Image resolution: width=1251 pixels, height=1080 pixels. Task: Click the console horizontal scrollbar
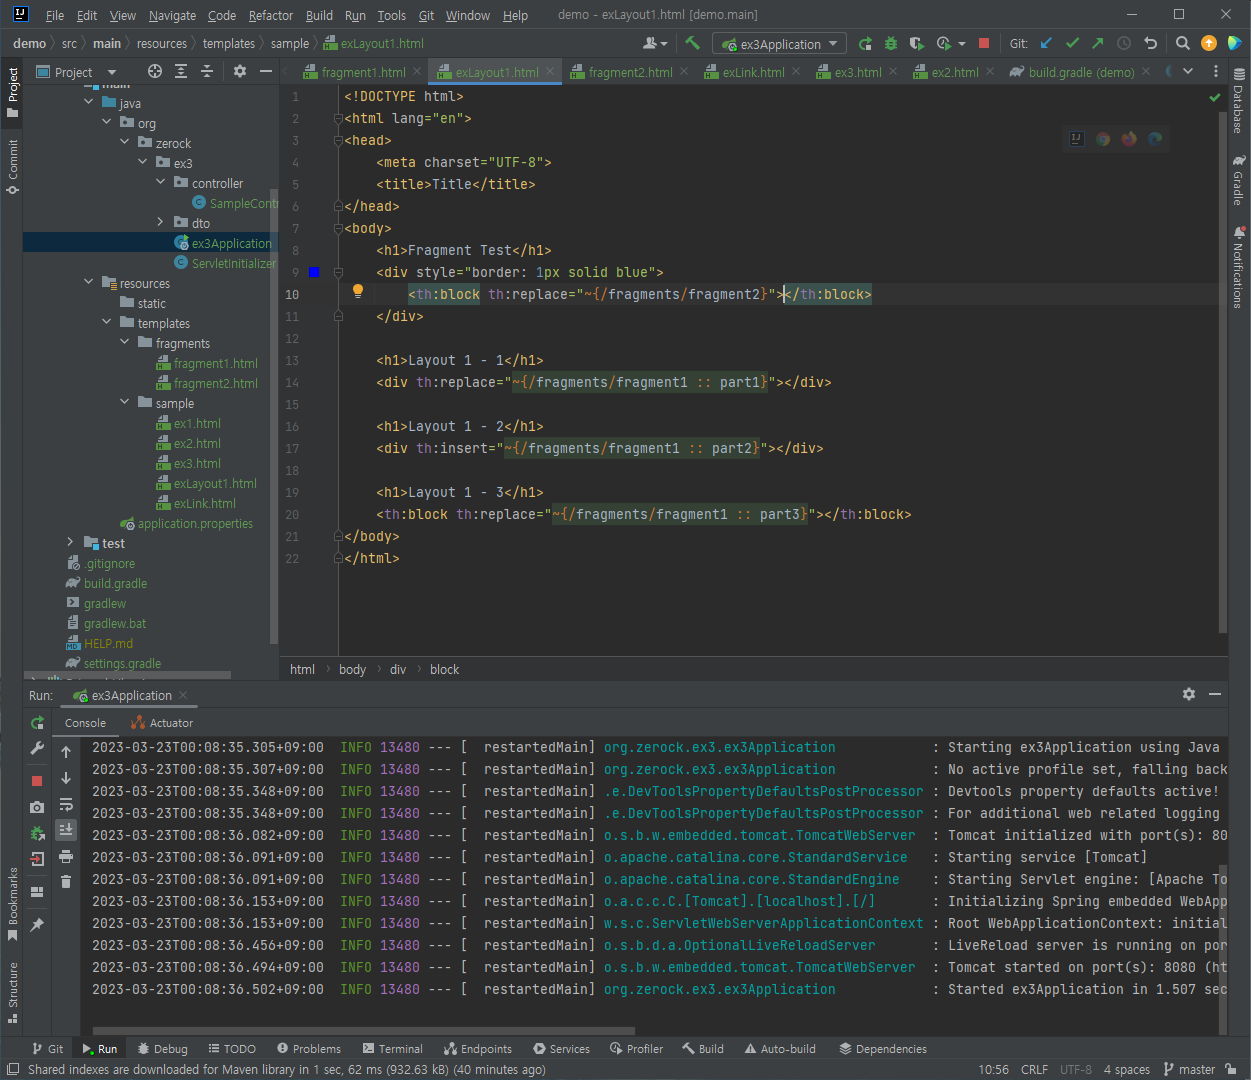364,1030
